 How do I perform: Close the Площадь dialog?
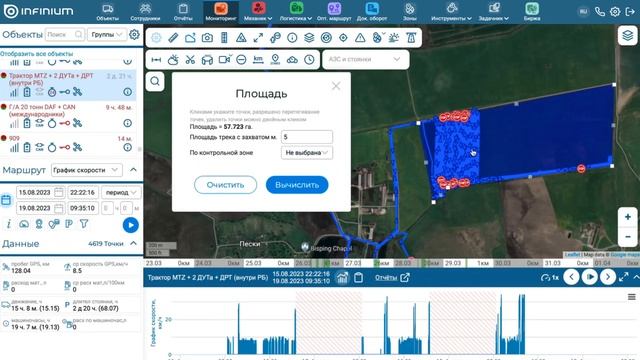pyautogui.click(x=336, y=86)
